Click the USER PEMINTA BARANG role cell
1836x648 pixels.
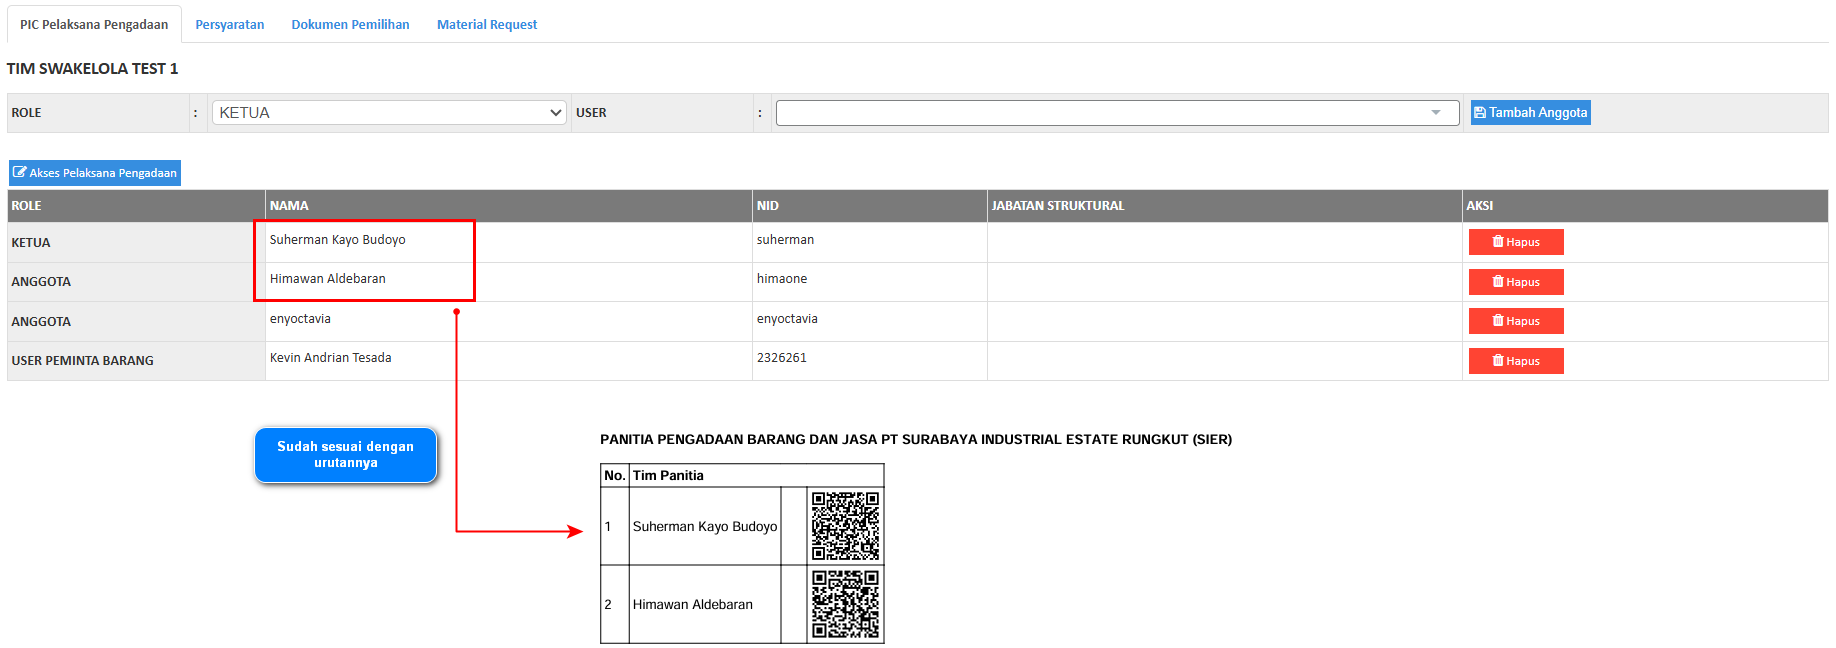136,361
